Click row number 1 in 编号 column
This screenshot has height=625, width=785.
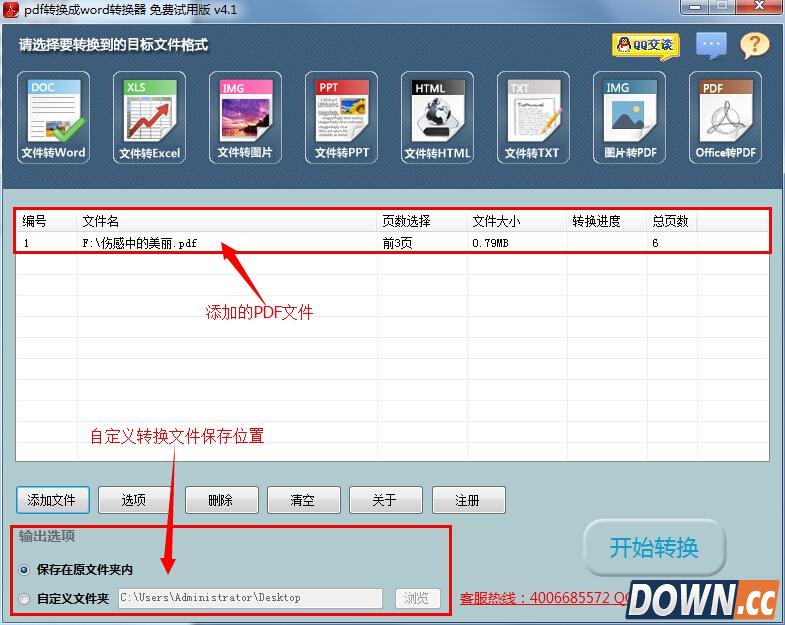[26, 243]
